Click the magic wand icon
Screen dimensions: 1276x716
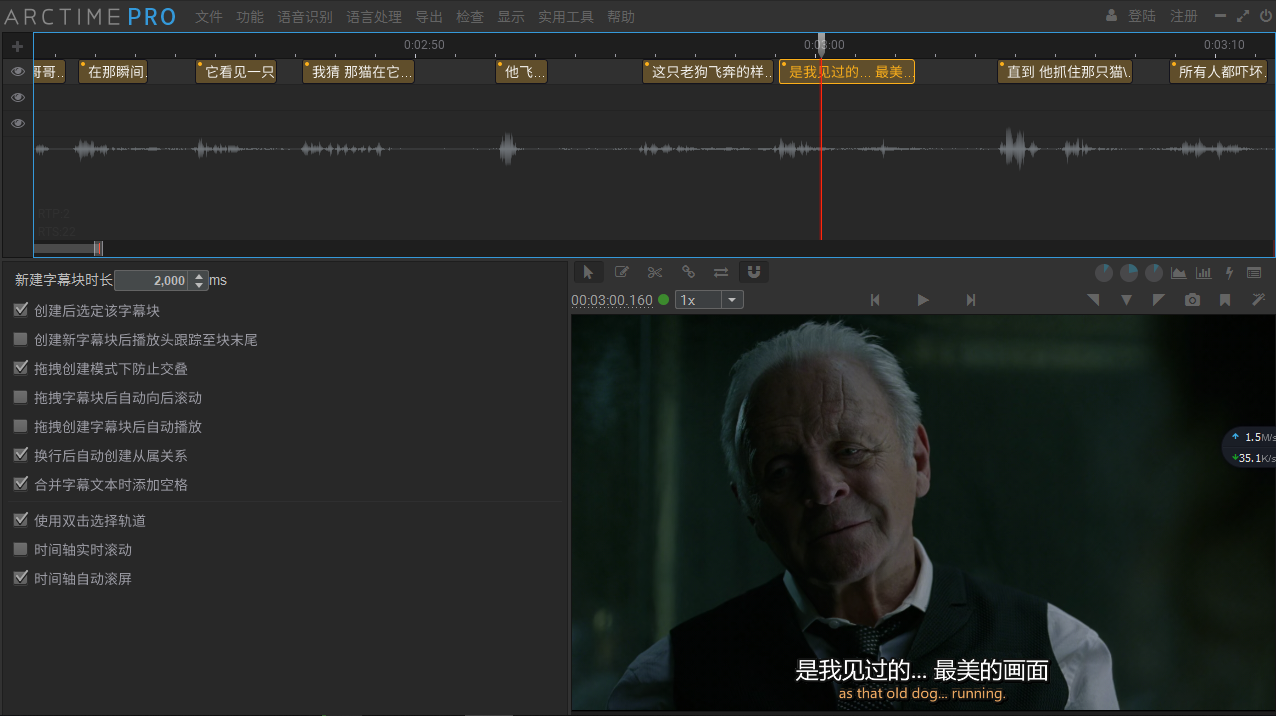click(x=1258, y=300)
